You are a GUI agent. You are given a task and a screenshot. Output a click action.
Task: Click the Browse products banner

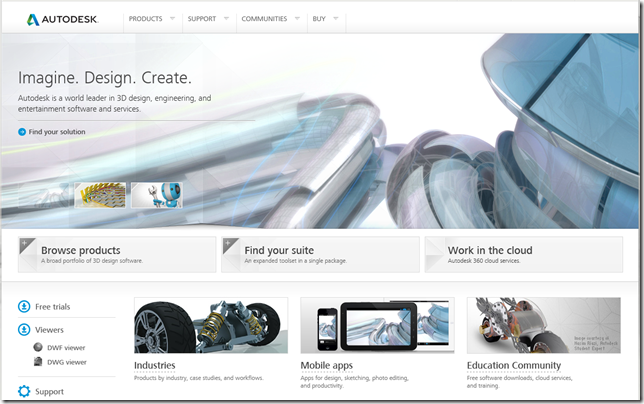(117, 254)
